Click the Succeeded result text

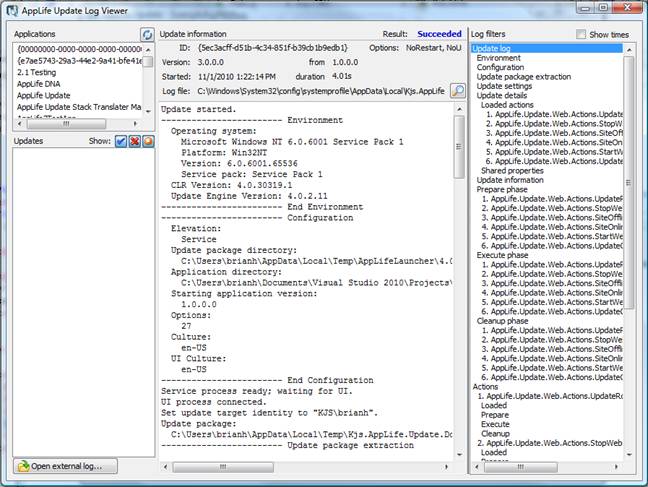click(x=439, y=34)
